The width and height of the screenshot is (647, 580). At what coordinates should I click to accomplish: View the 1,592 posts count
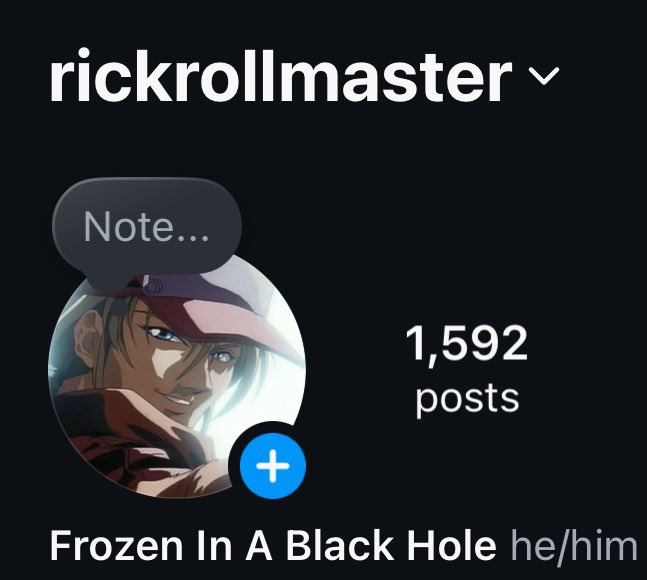pos(467,370)
